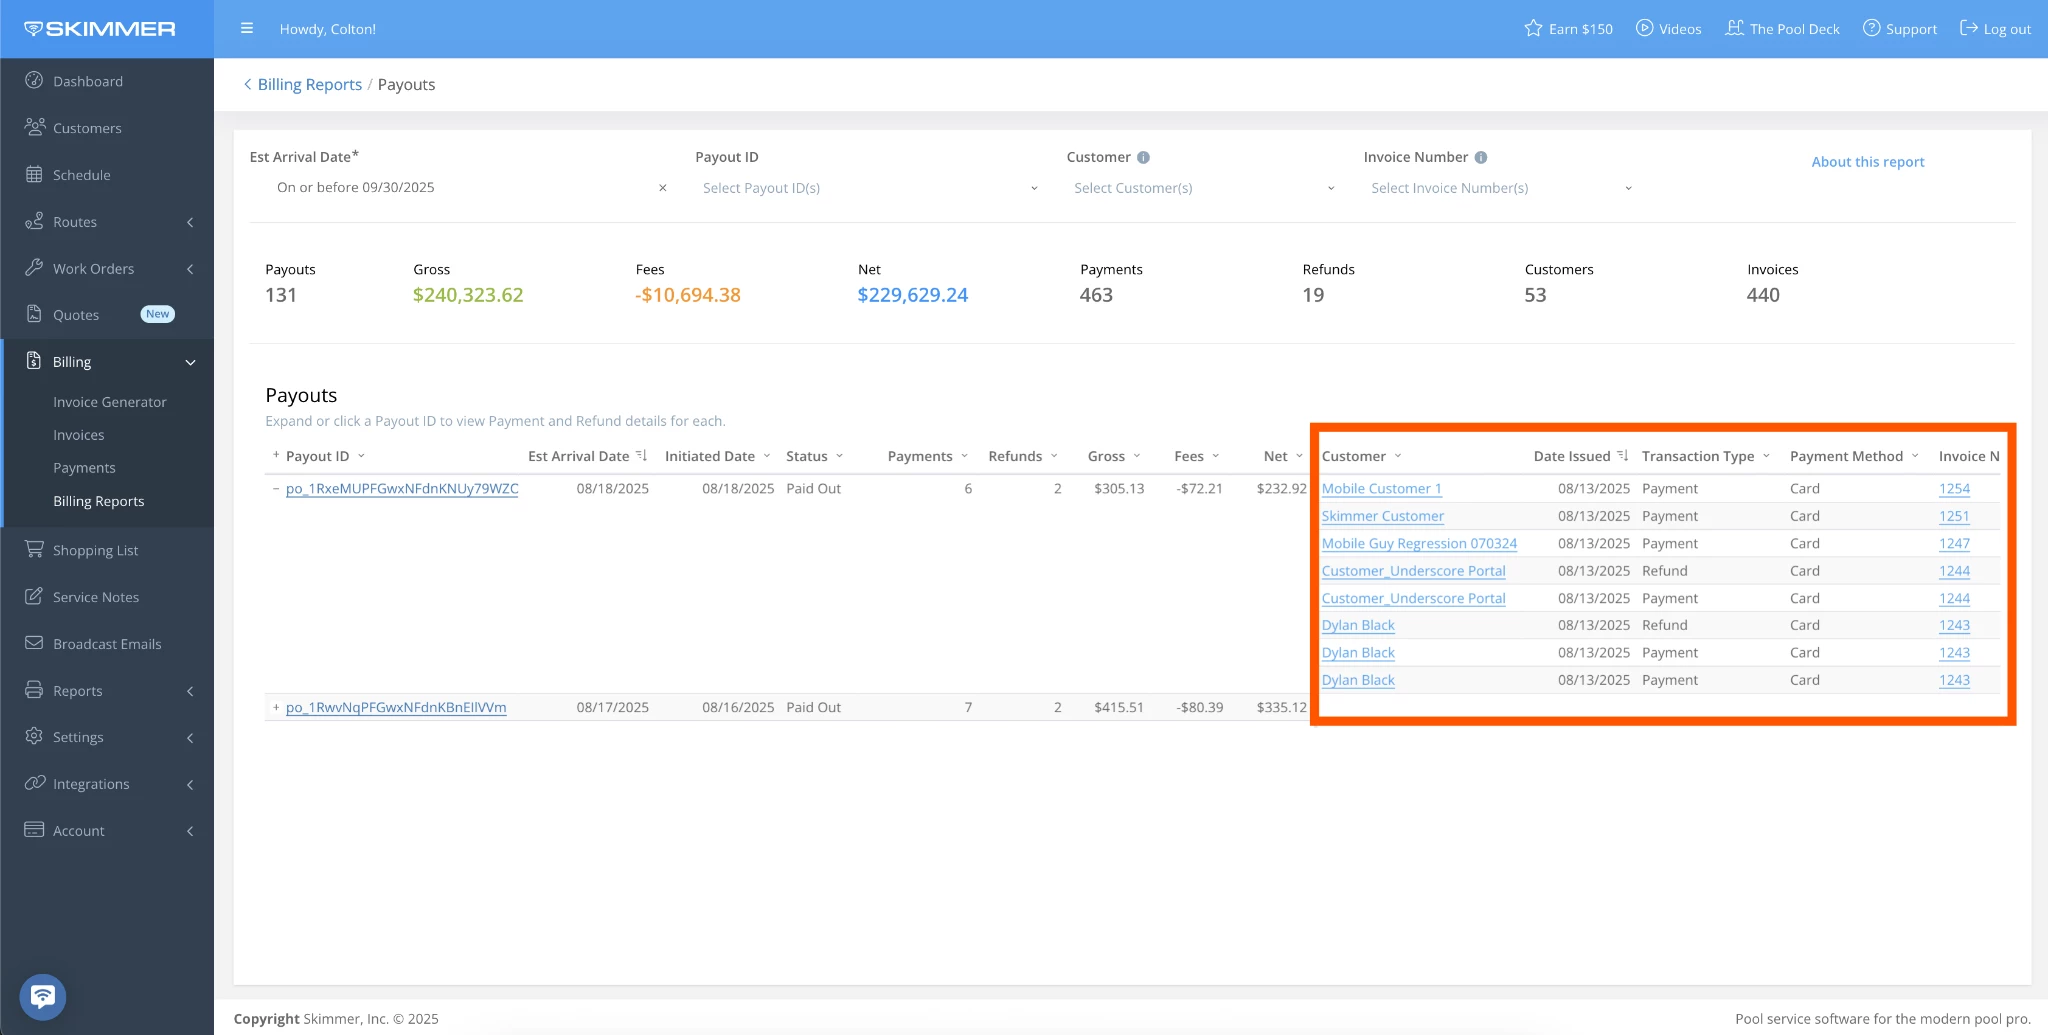Click the Log out icon
The image size is (2048, 1035).
pos(1968,28)
